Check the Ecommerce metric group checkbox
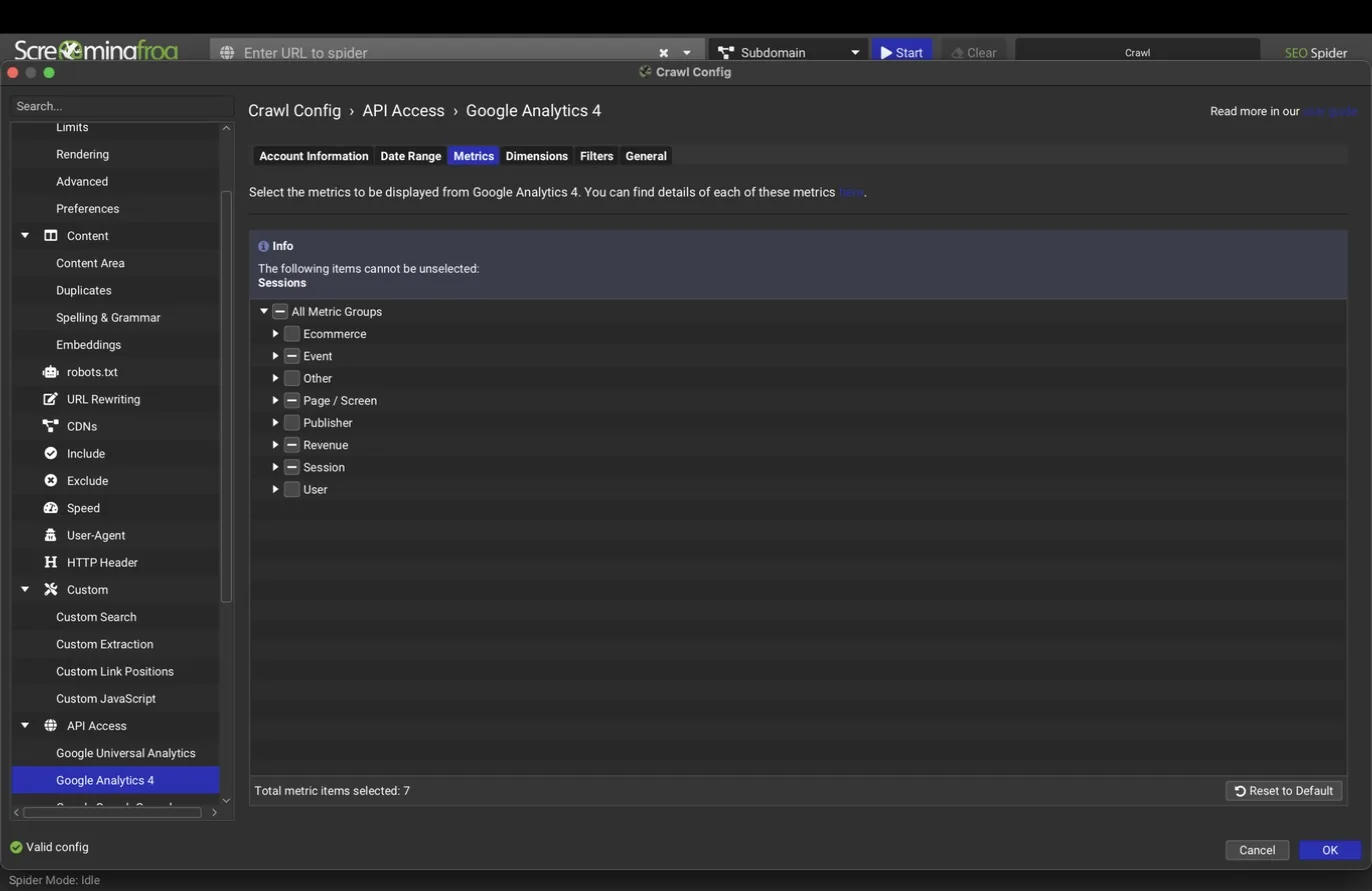The image size is (1372, 891). coord(292,334)
